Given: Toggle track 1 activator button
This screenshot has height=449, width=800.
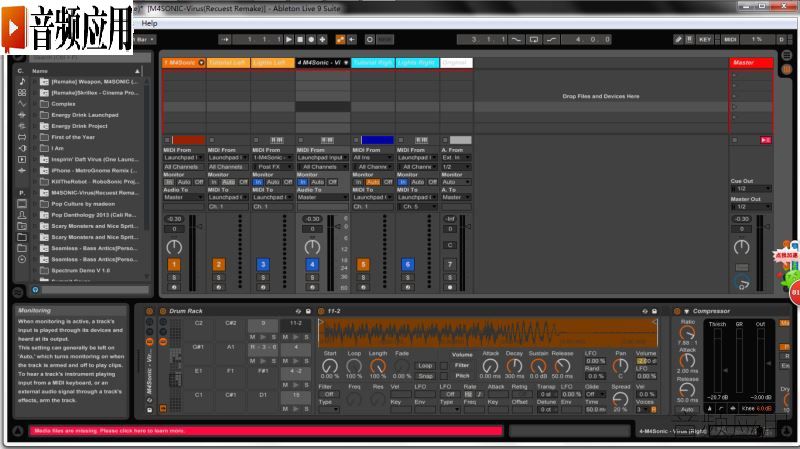Looking at the screenshot, I should tap(174, 264).
